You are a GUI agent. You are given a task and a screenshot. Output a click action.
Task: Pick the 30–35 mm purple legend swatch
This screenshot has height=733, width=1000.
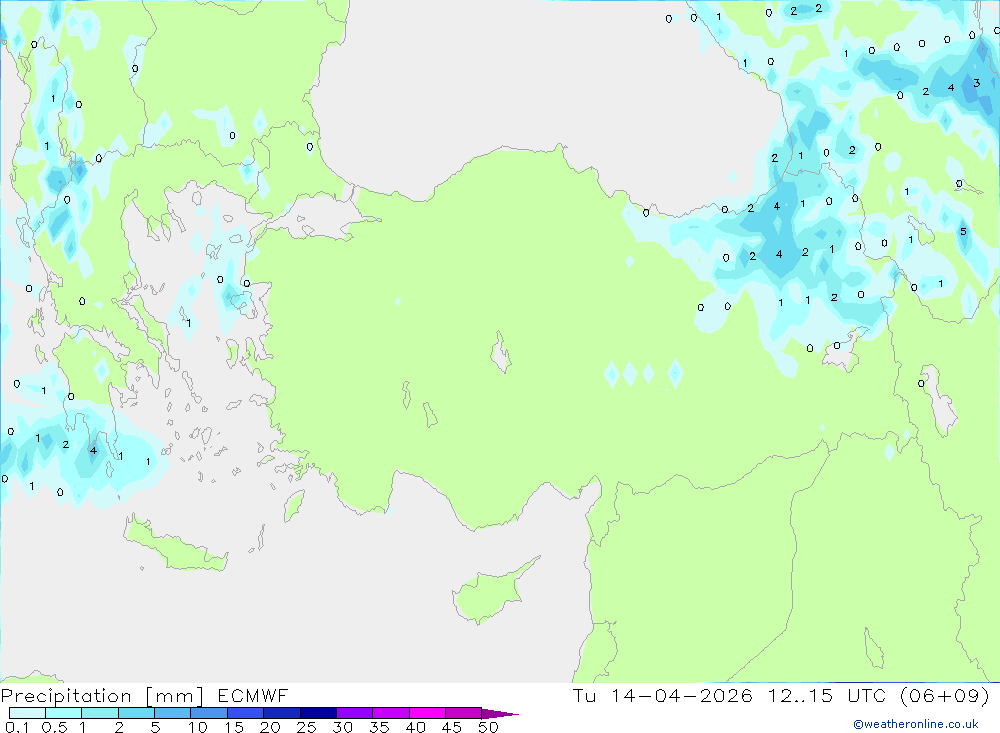[x=354, y=713]
